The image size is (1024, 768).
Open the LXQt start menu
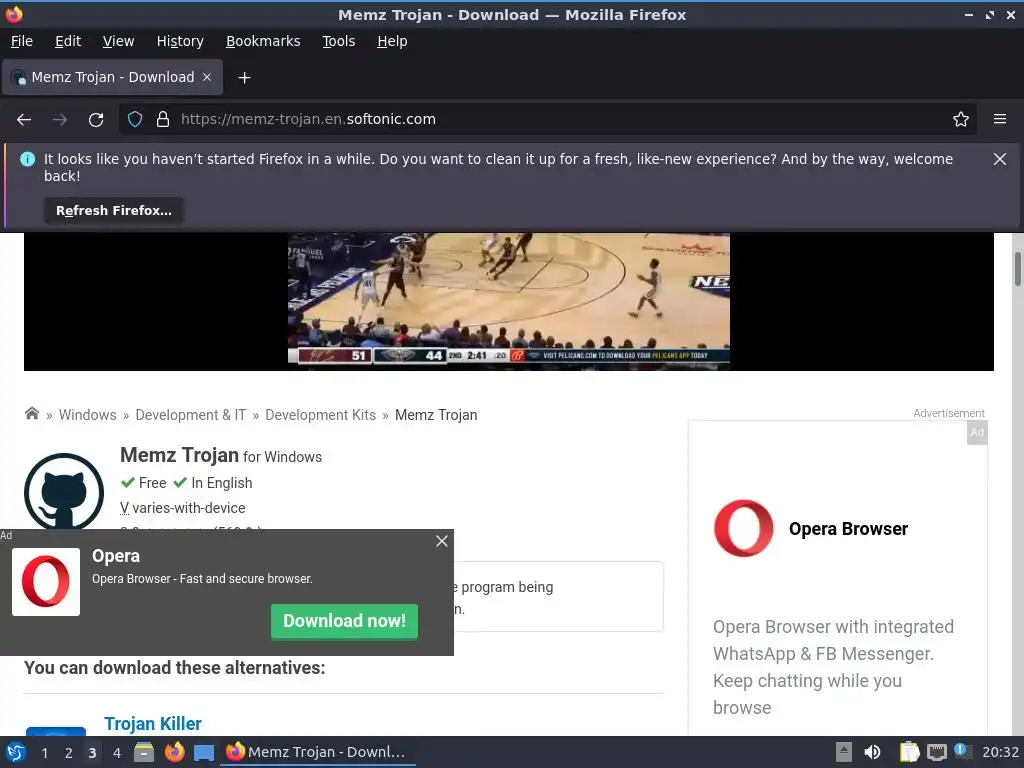tap(16, 752)
